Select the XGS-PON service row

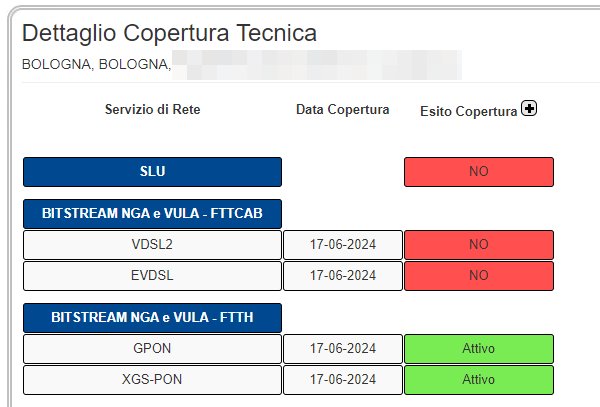152,380
